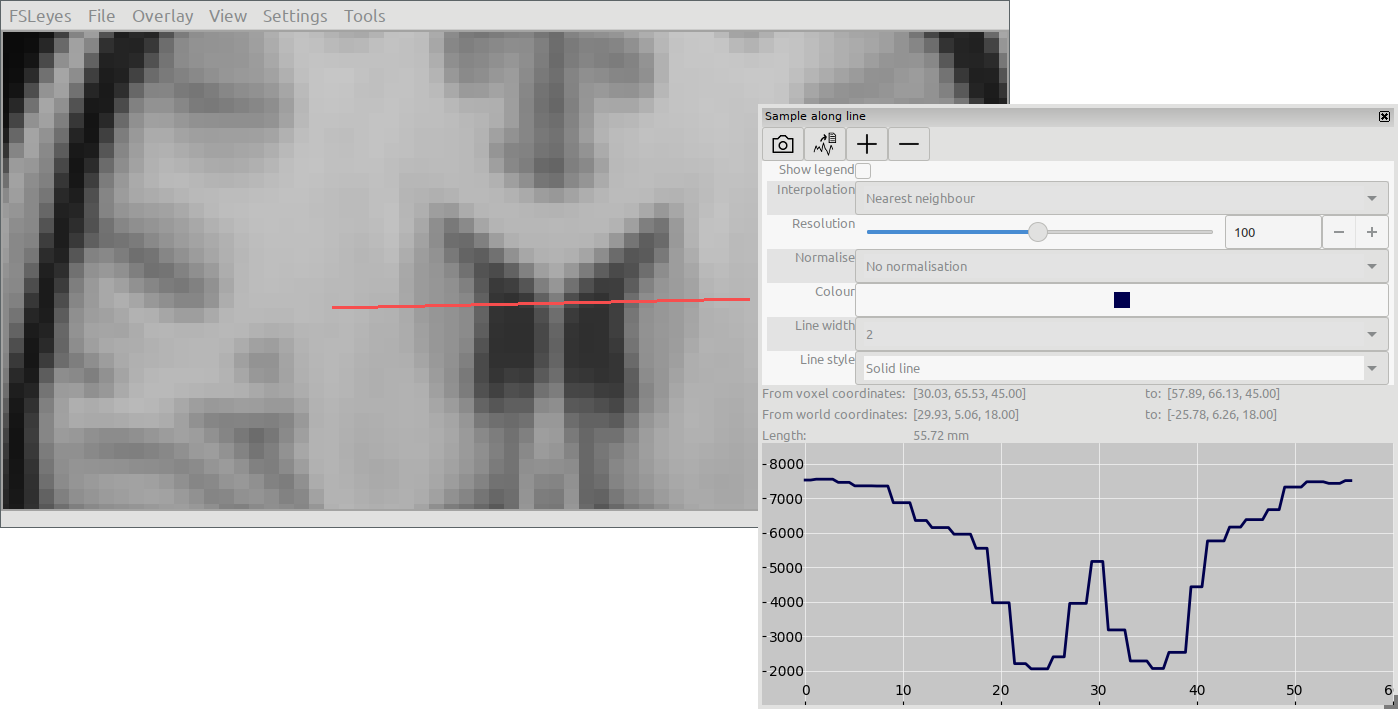Screen dimensions: 1398x709
Task: Increase Resolution with the plus stepper
Action: pyautogui.click(x=1371, y=232)
